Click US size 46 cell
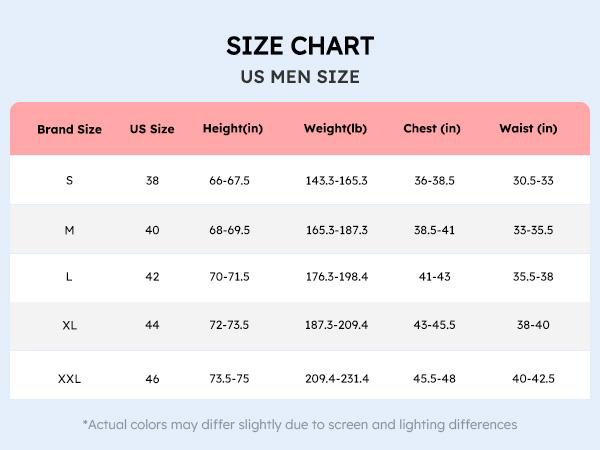Viewport: 600px width, 450px height. point(152,379)
